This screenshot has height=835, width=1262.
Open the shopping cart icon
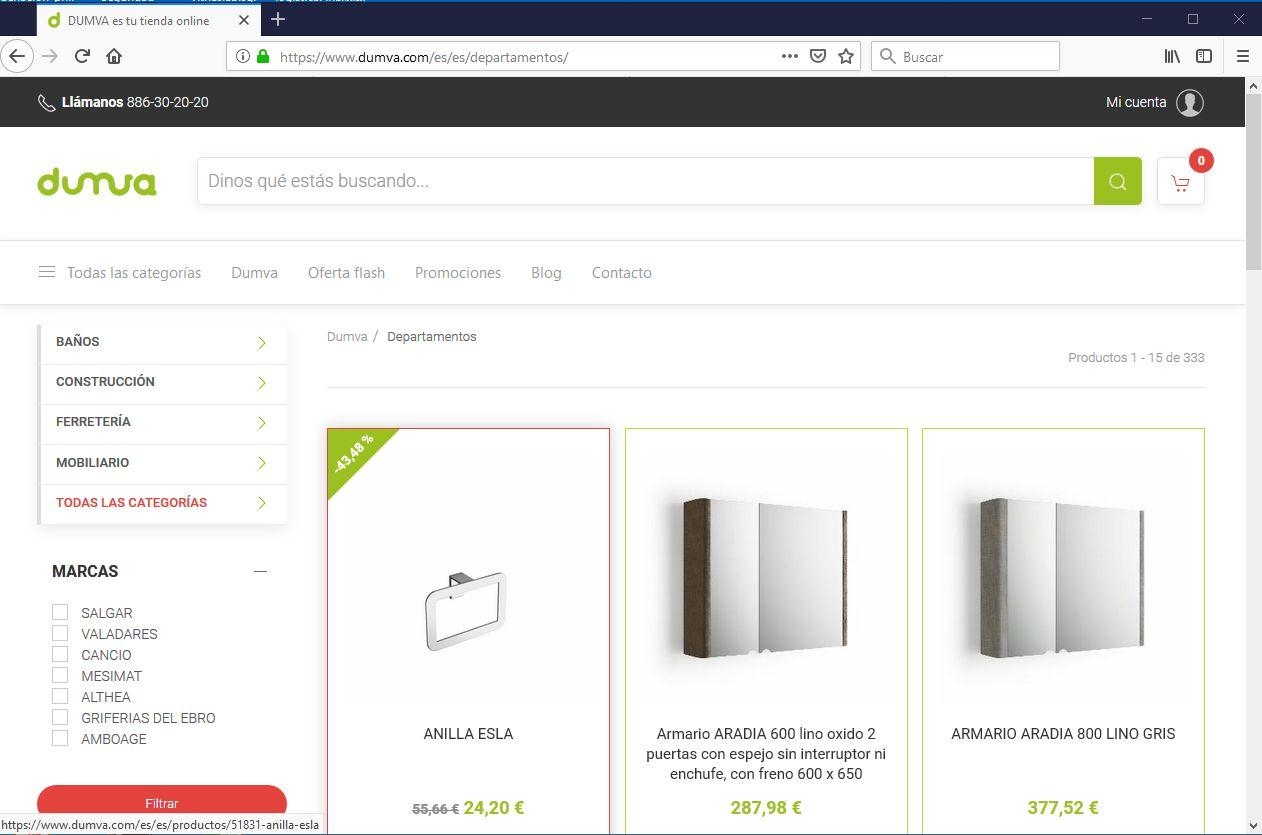1180,182
